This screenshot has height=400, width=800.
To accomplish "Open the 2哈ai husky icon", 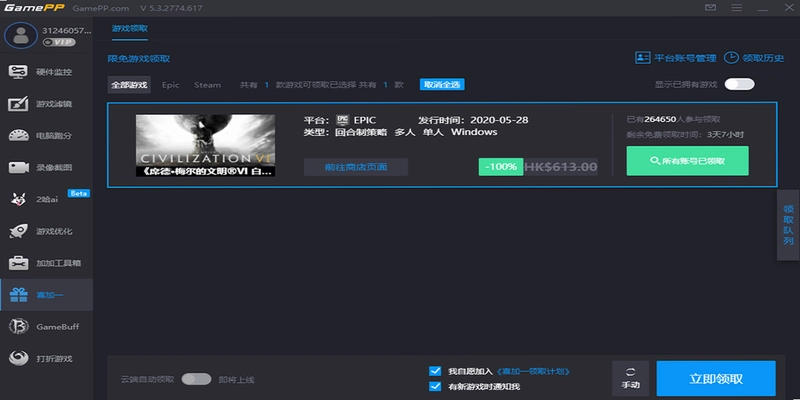I will pos(18,199).
